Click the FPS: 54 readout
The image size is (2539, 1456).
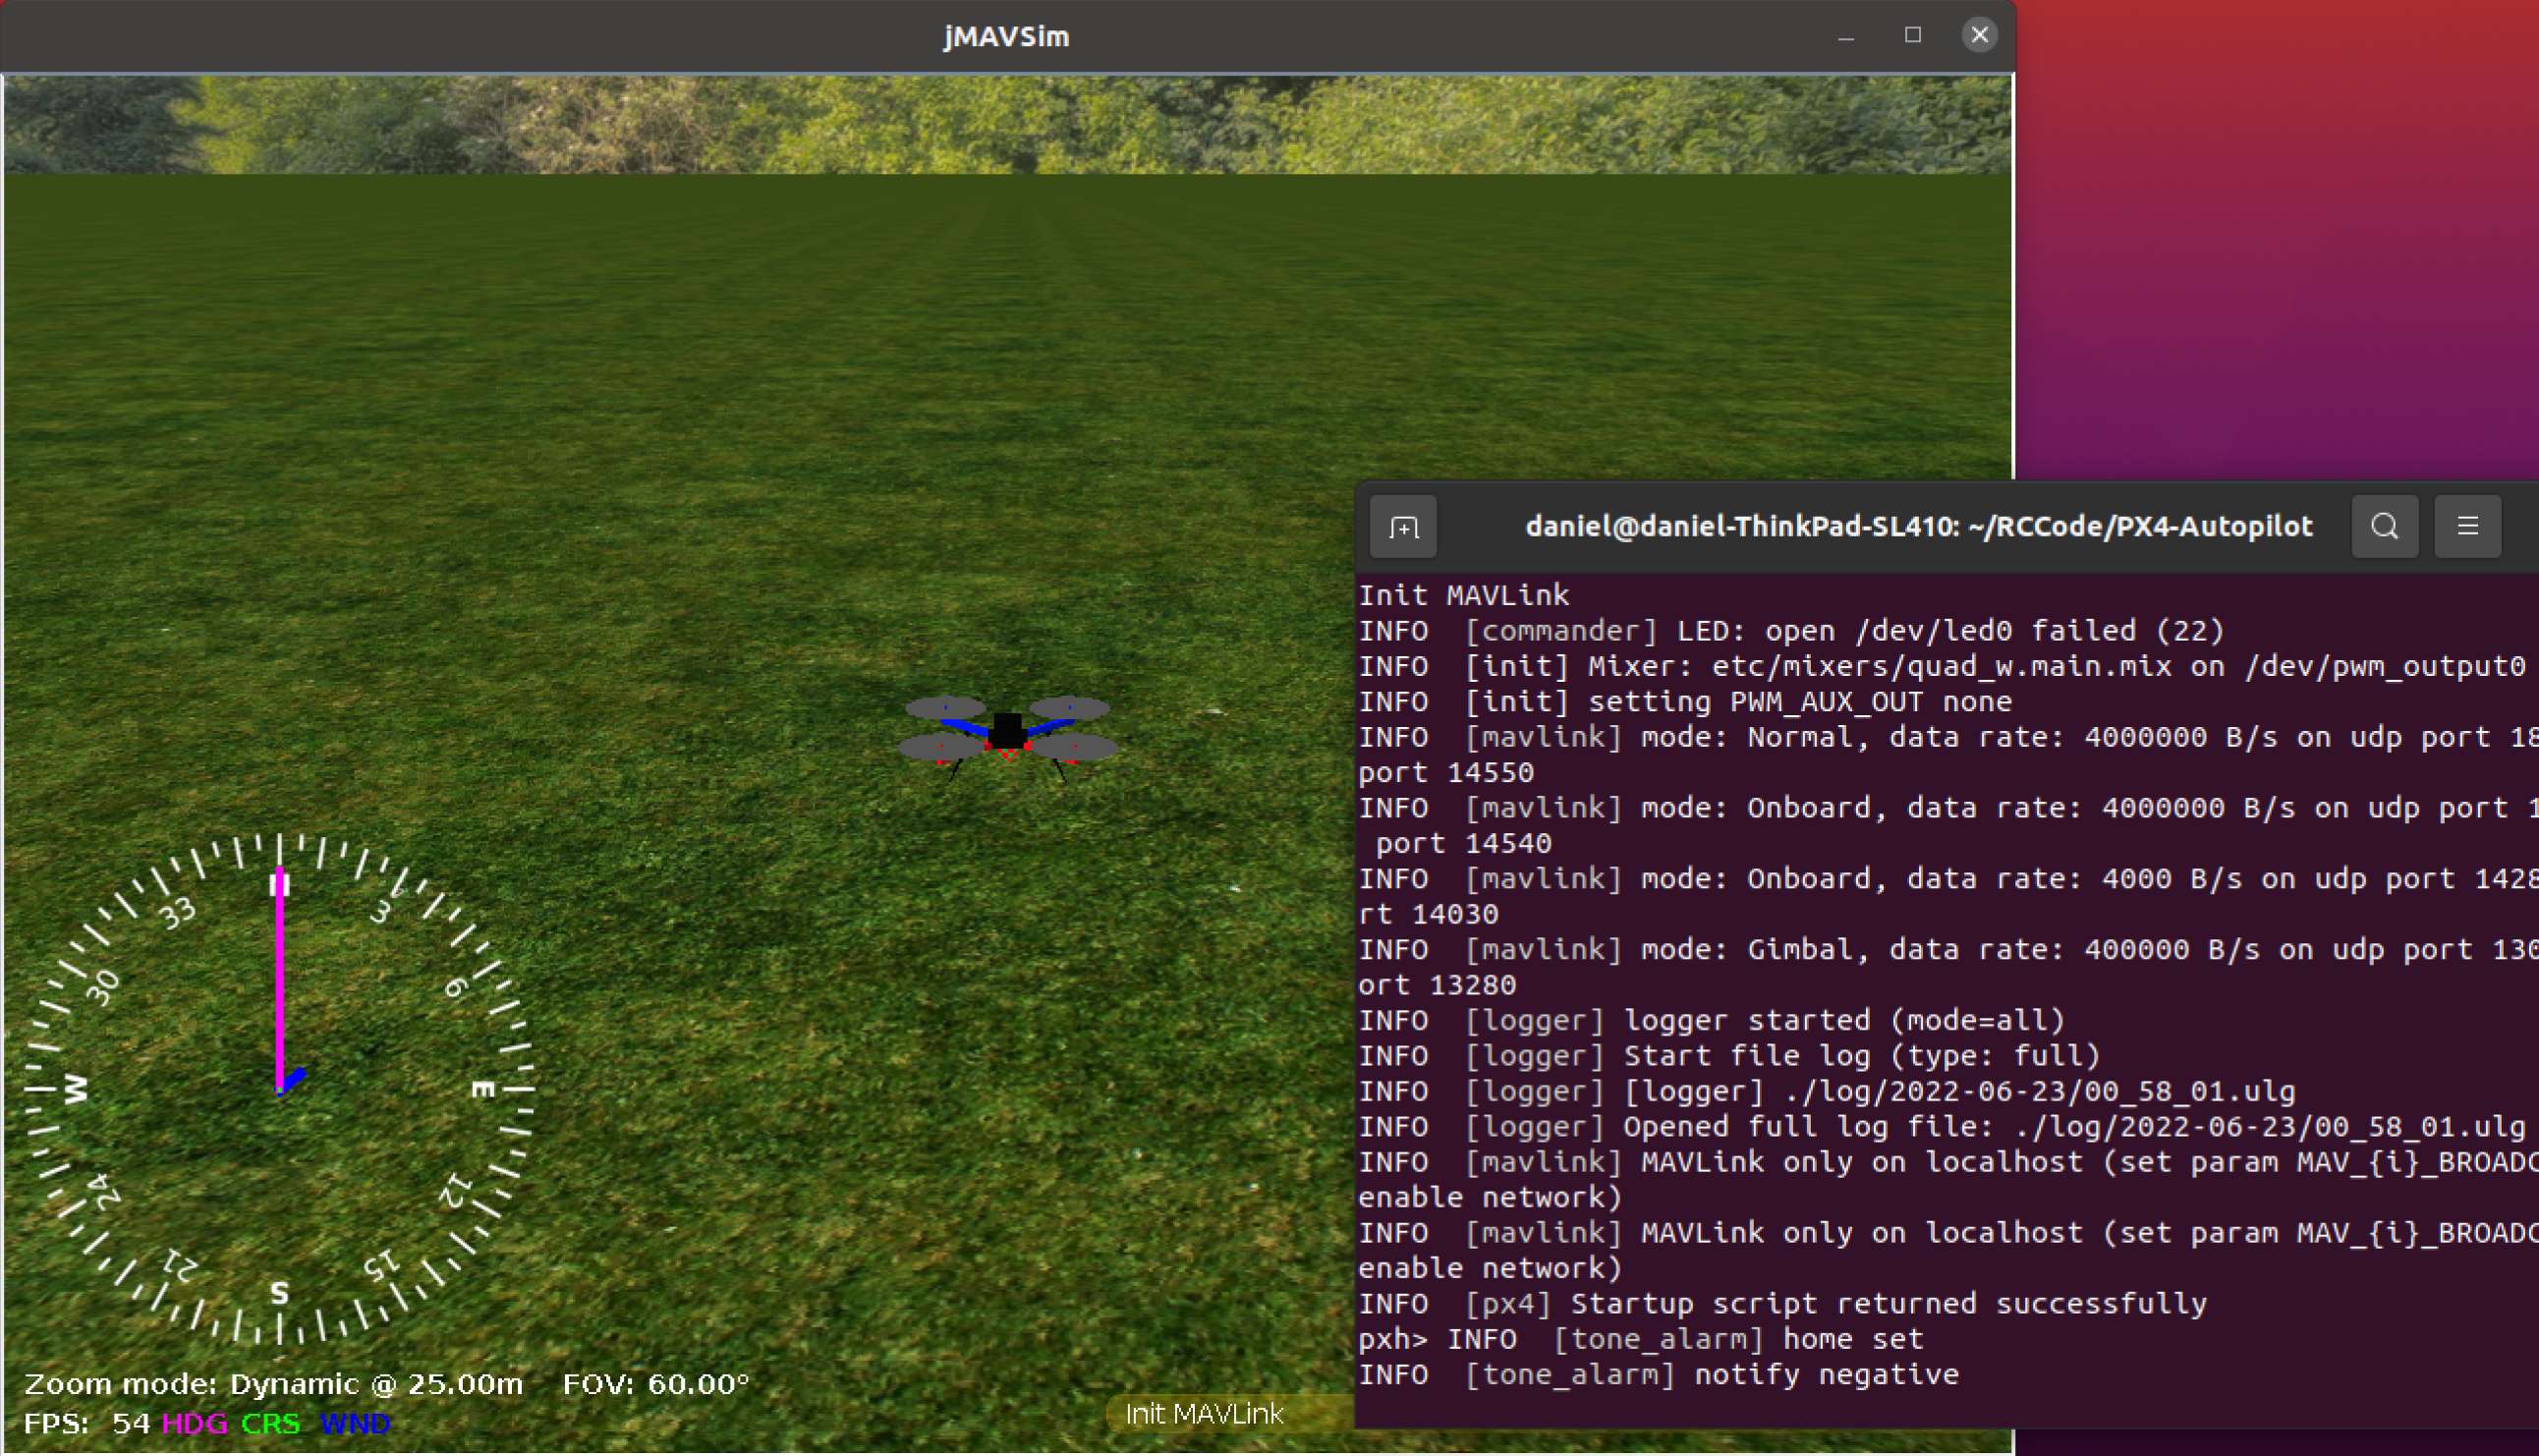(x=87, y=1424)
